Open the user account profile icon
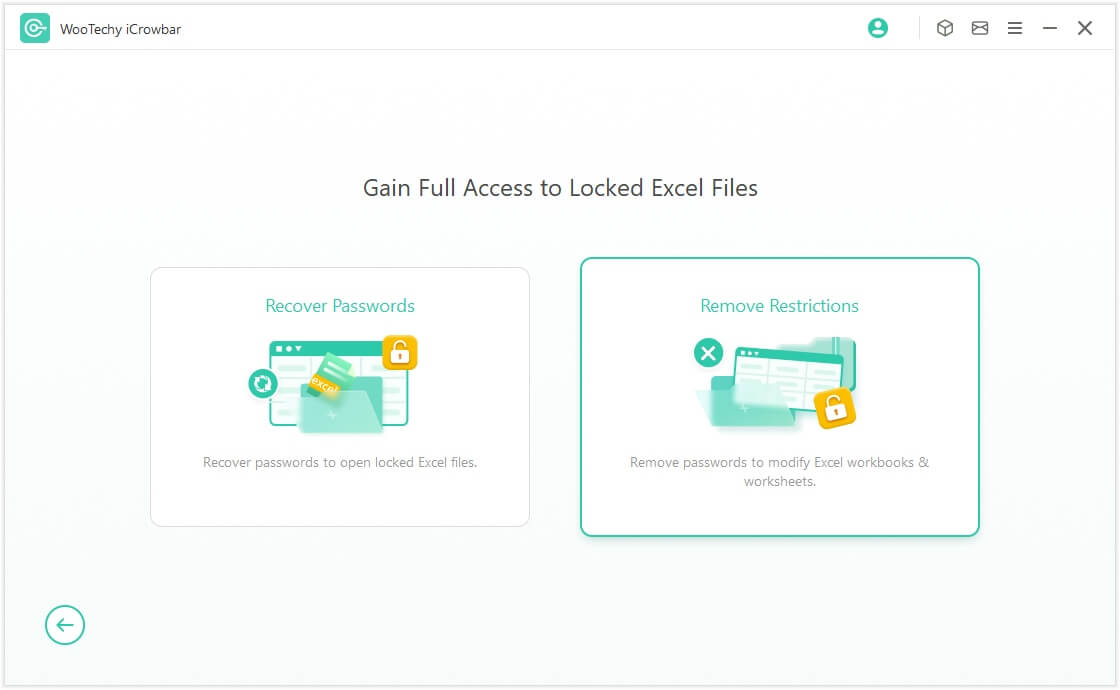Viewport: 1120px width, 690px height. (x=877, y=28)
